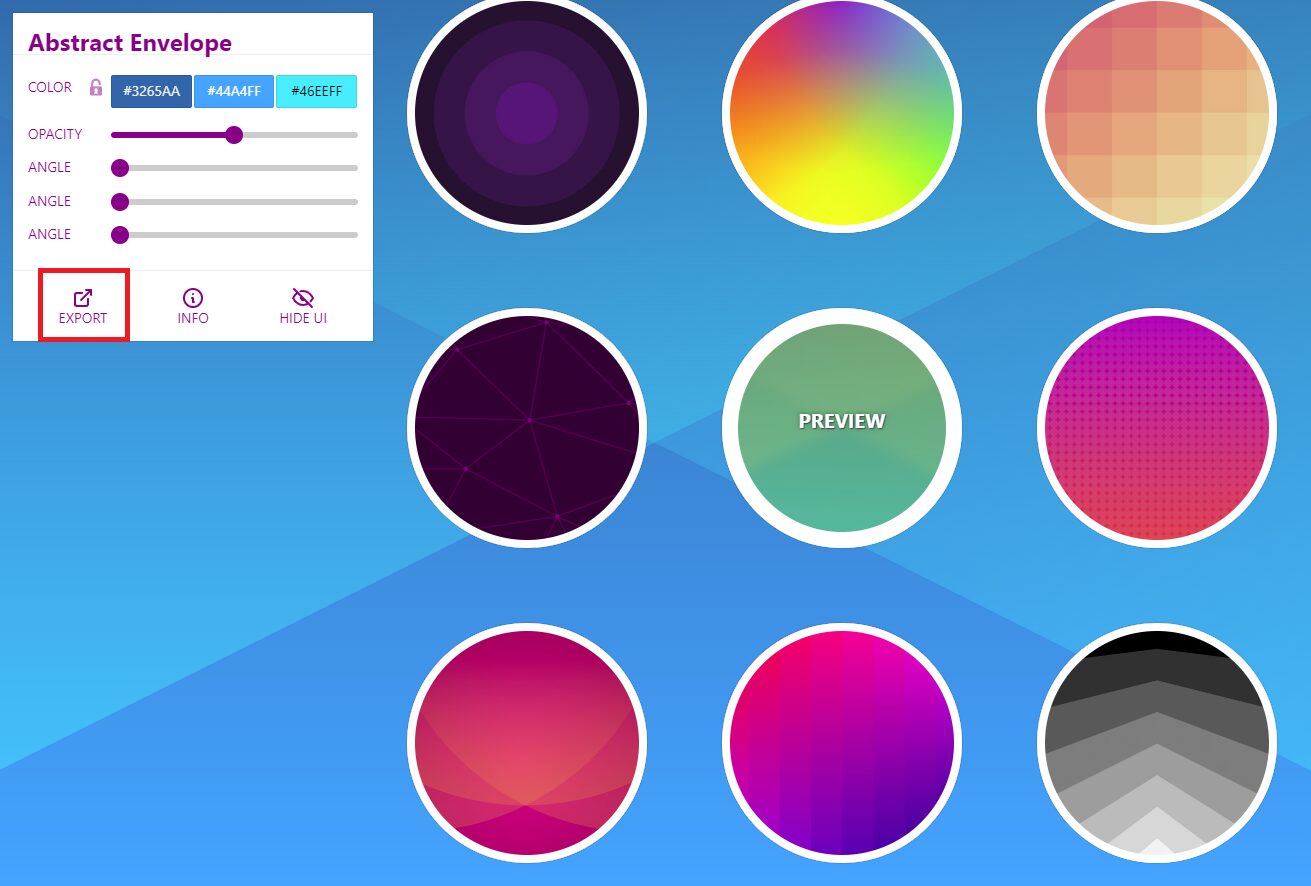Click the first ANGLE slider handle
1311x886 pixels.
[120, 168]
